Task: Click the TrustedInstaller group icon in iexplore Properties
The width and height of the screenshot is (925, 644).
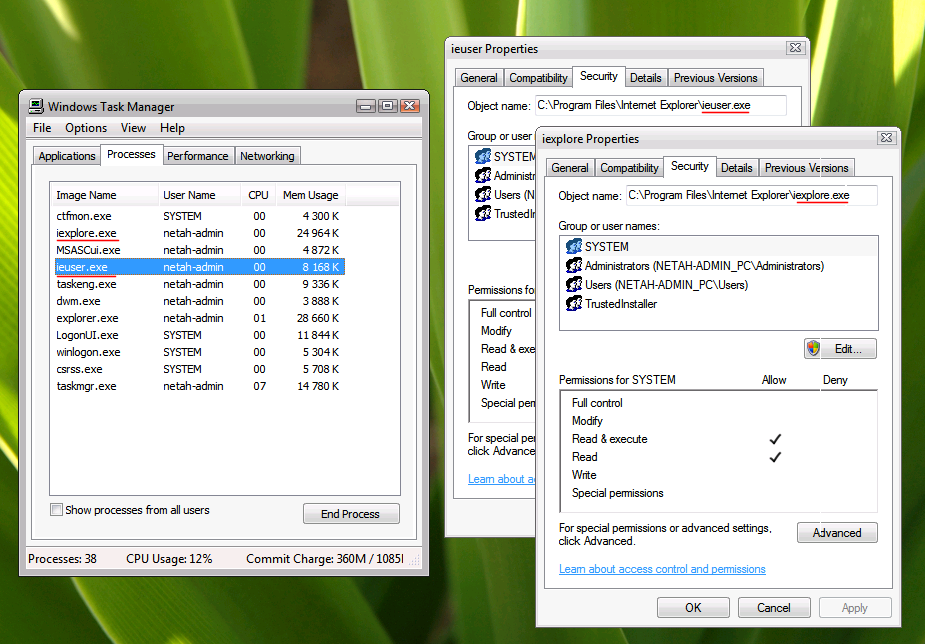Action: 574,304
